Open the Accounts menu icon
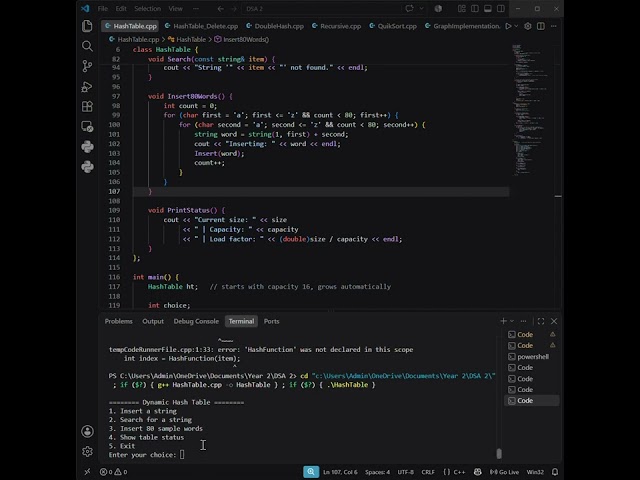 (87, 431)
